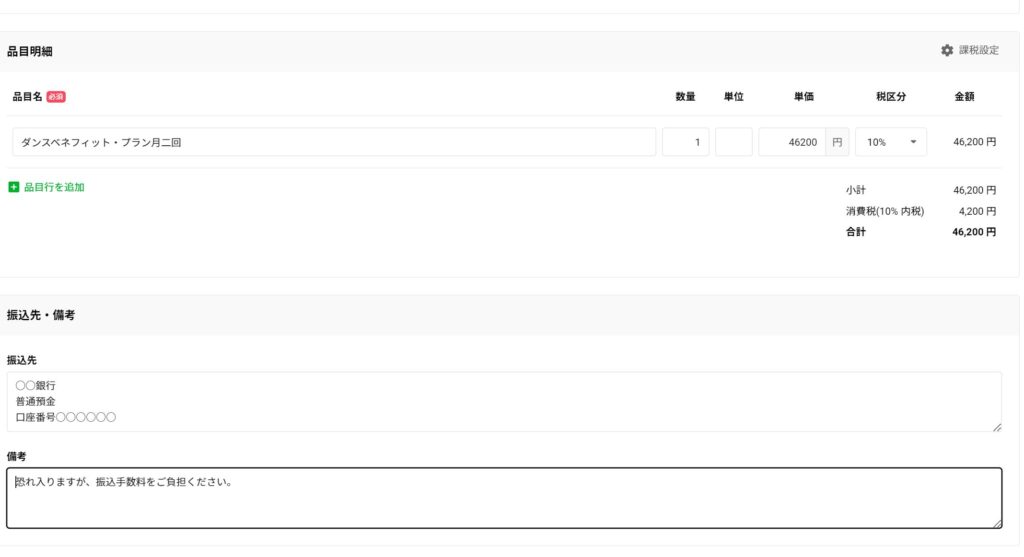This screenshot has width=1024, height=557.
Task: Focus the 数量 quantity input
Action: click(686, 142)
